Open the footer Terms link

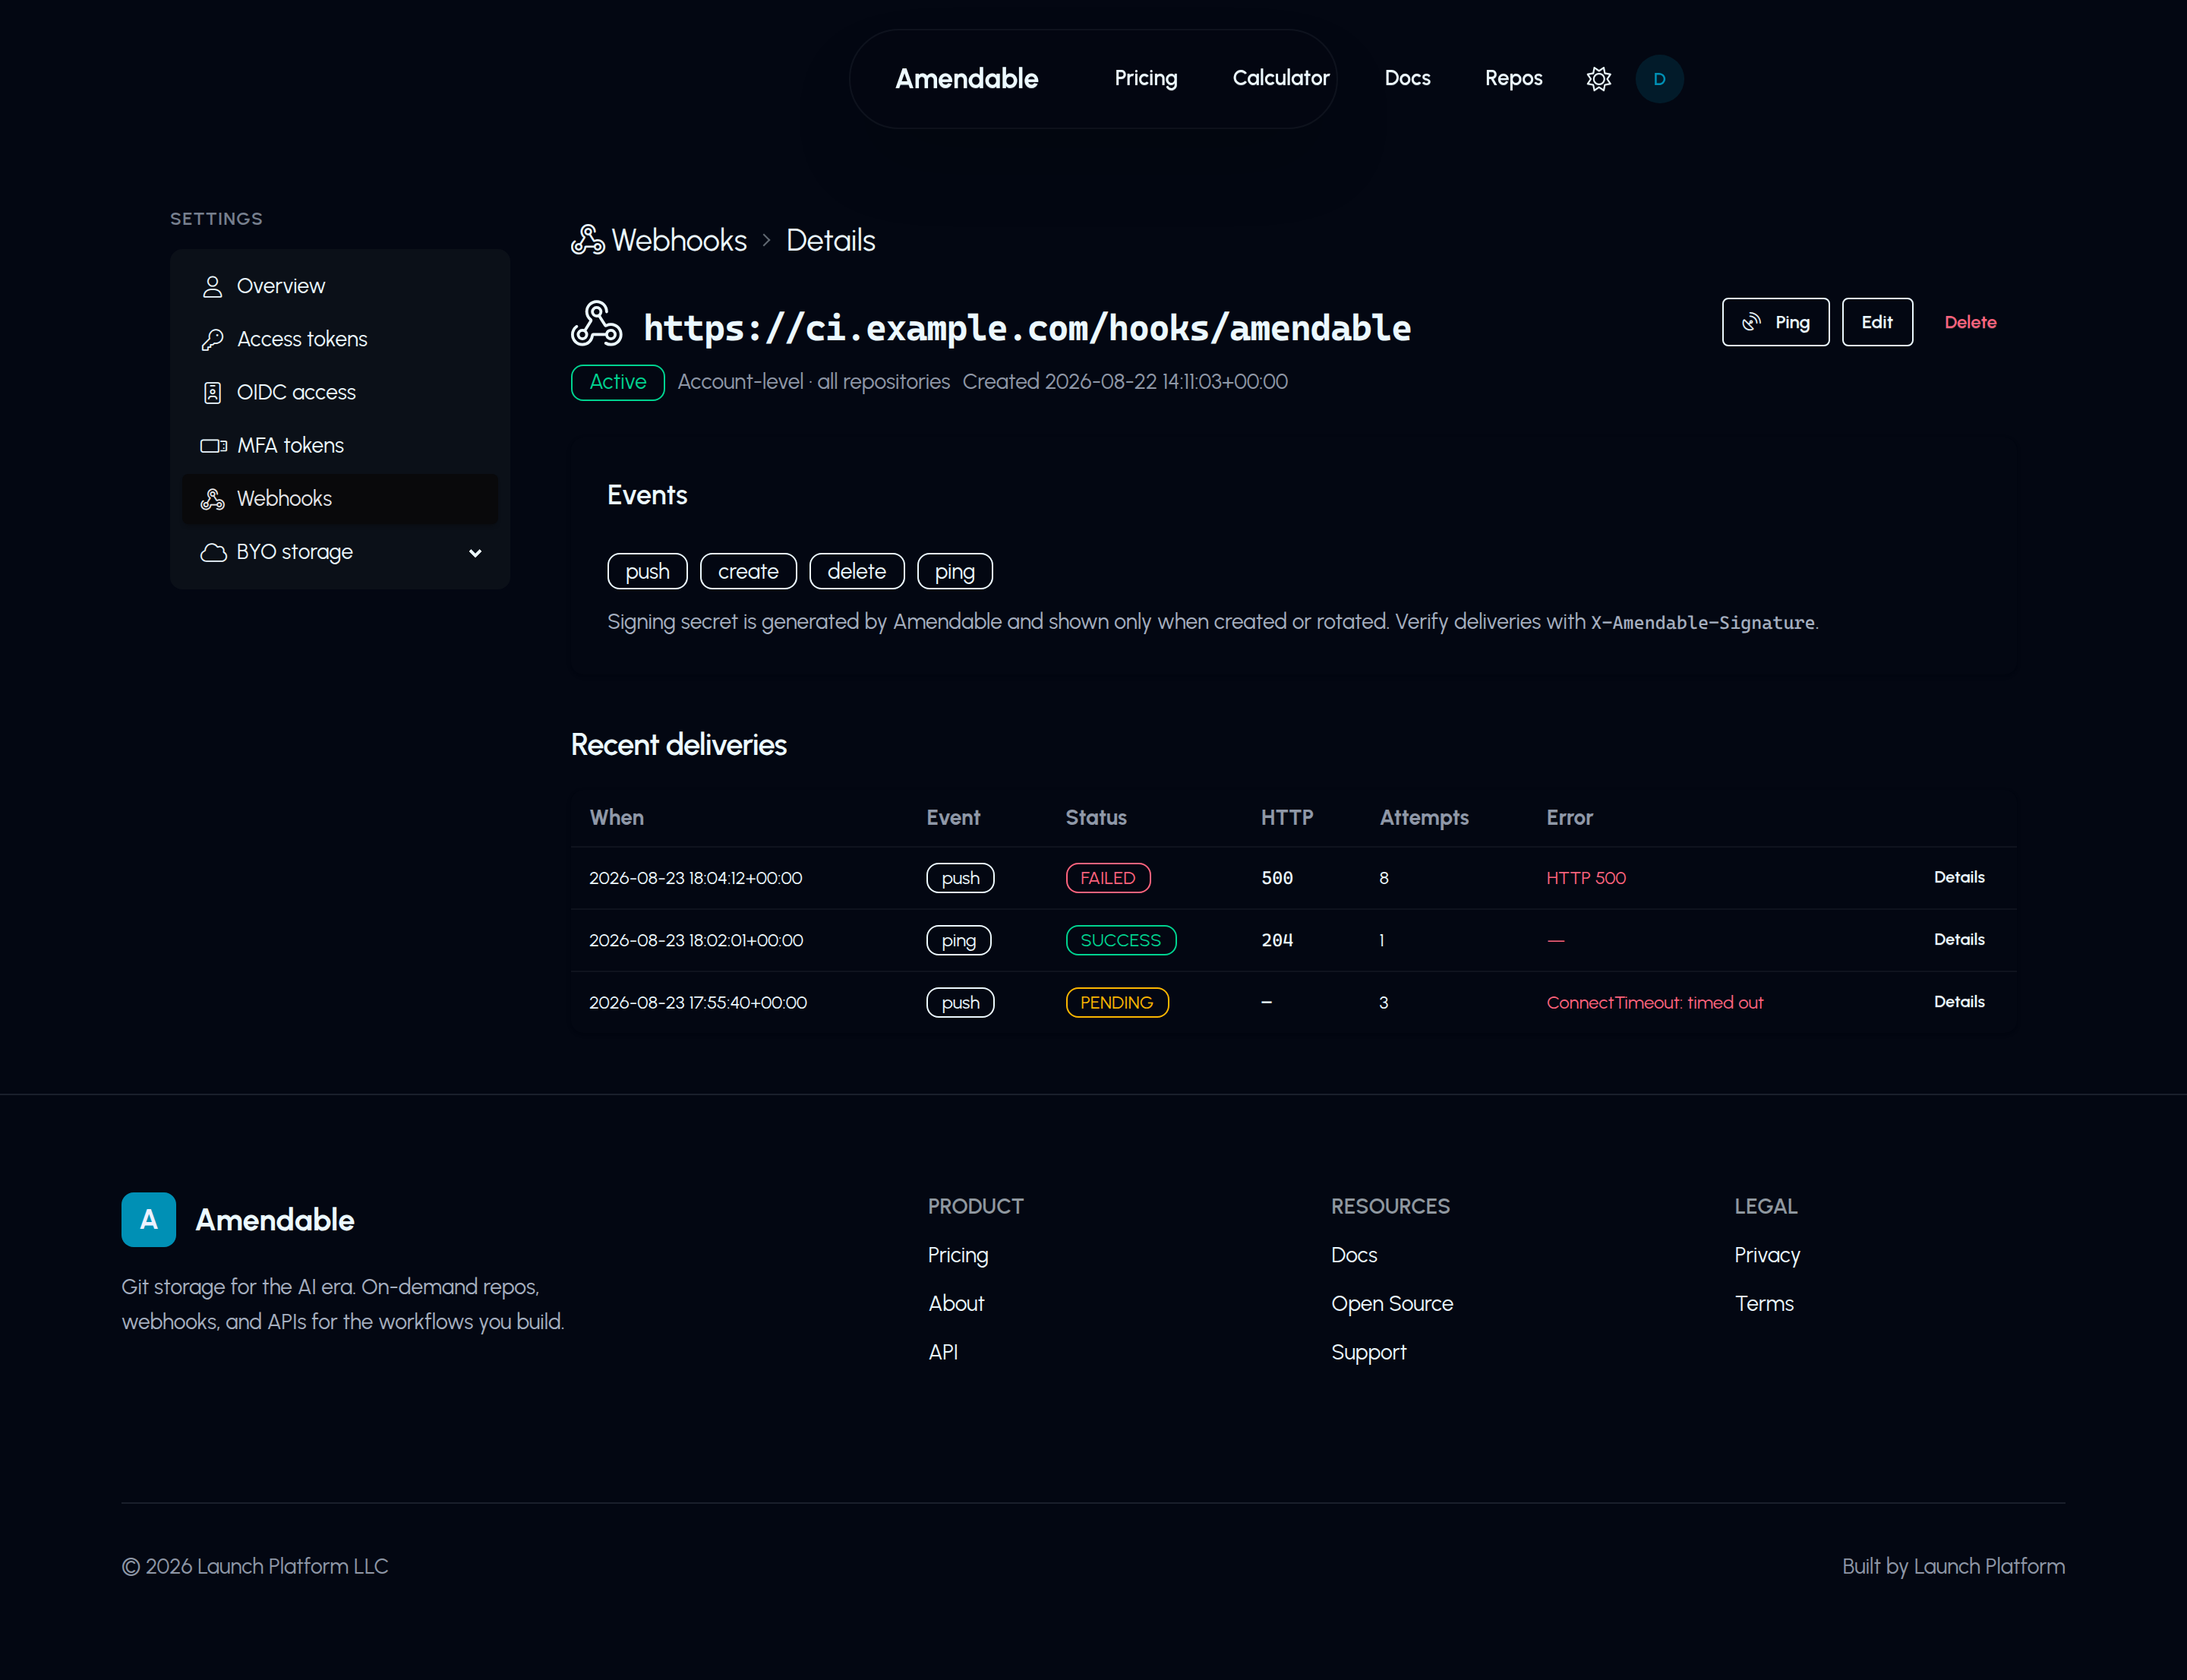coord(1763,1303)
